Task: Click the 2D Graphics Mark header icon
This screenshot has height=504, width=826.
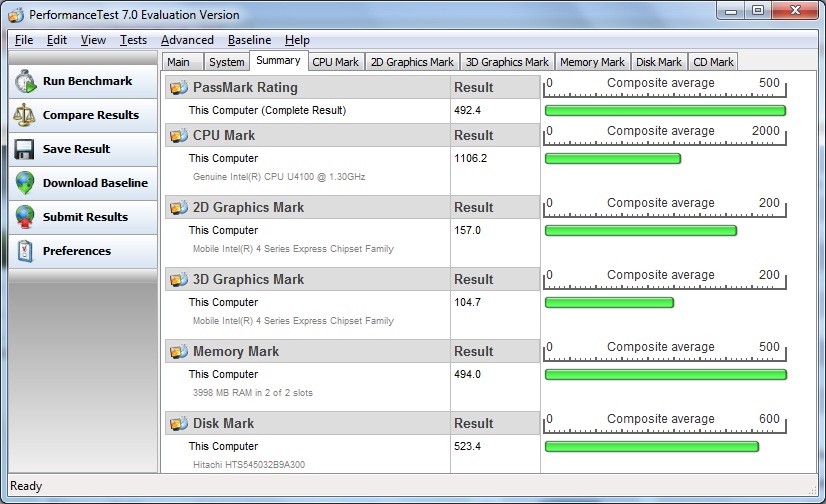Action: click(x=179, y=207)
